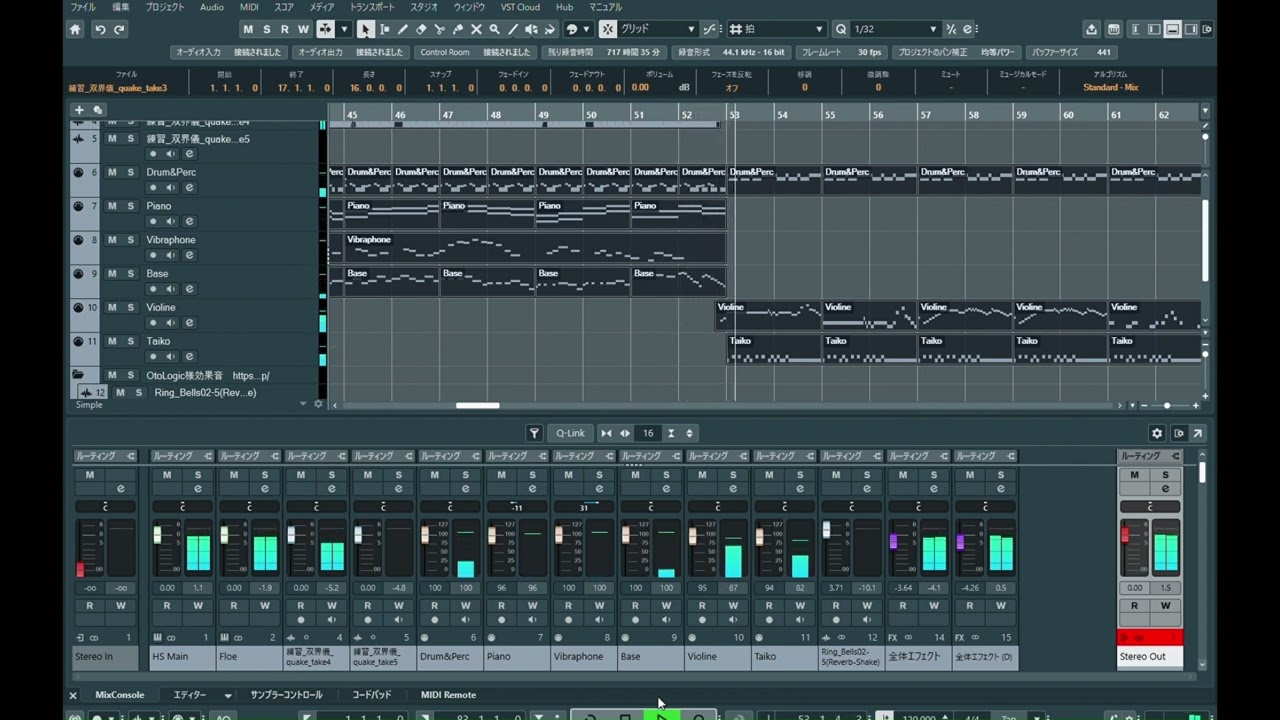Toggle the toolbar Write automation W button
Viewport: 1280px width, 720px height.
pyautogui.click(x=303, y=29)
